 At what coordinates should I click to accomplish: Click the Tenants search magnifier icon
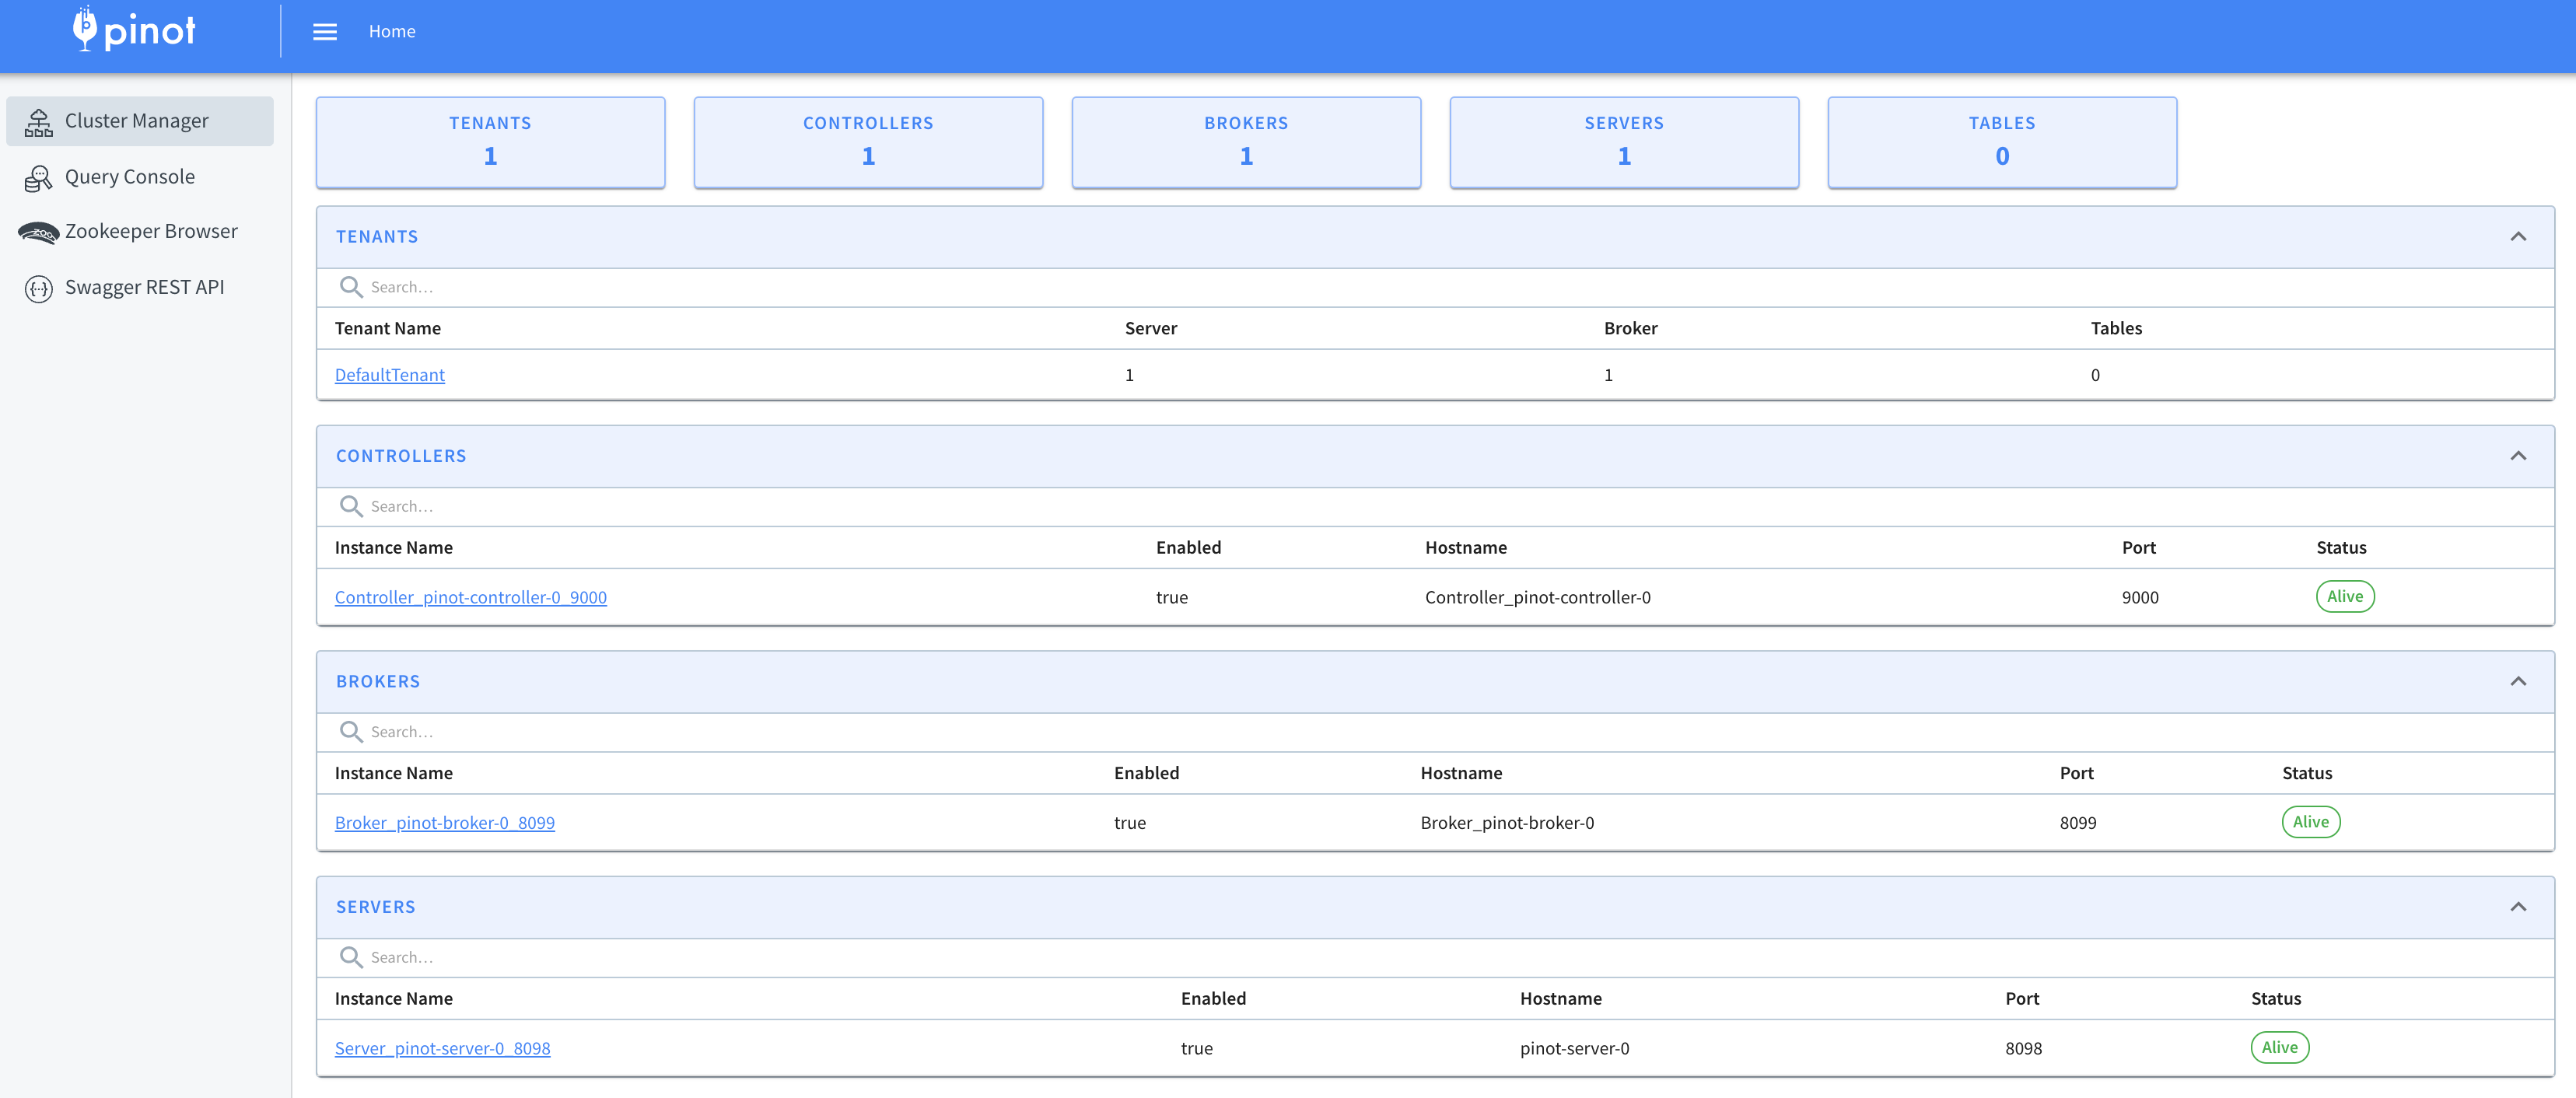(x=350, y=287)
